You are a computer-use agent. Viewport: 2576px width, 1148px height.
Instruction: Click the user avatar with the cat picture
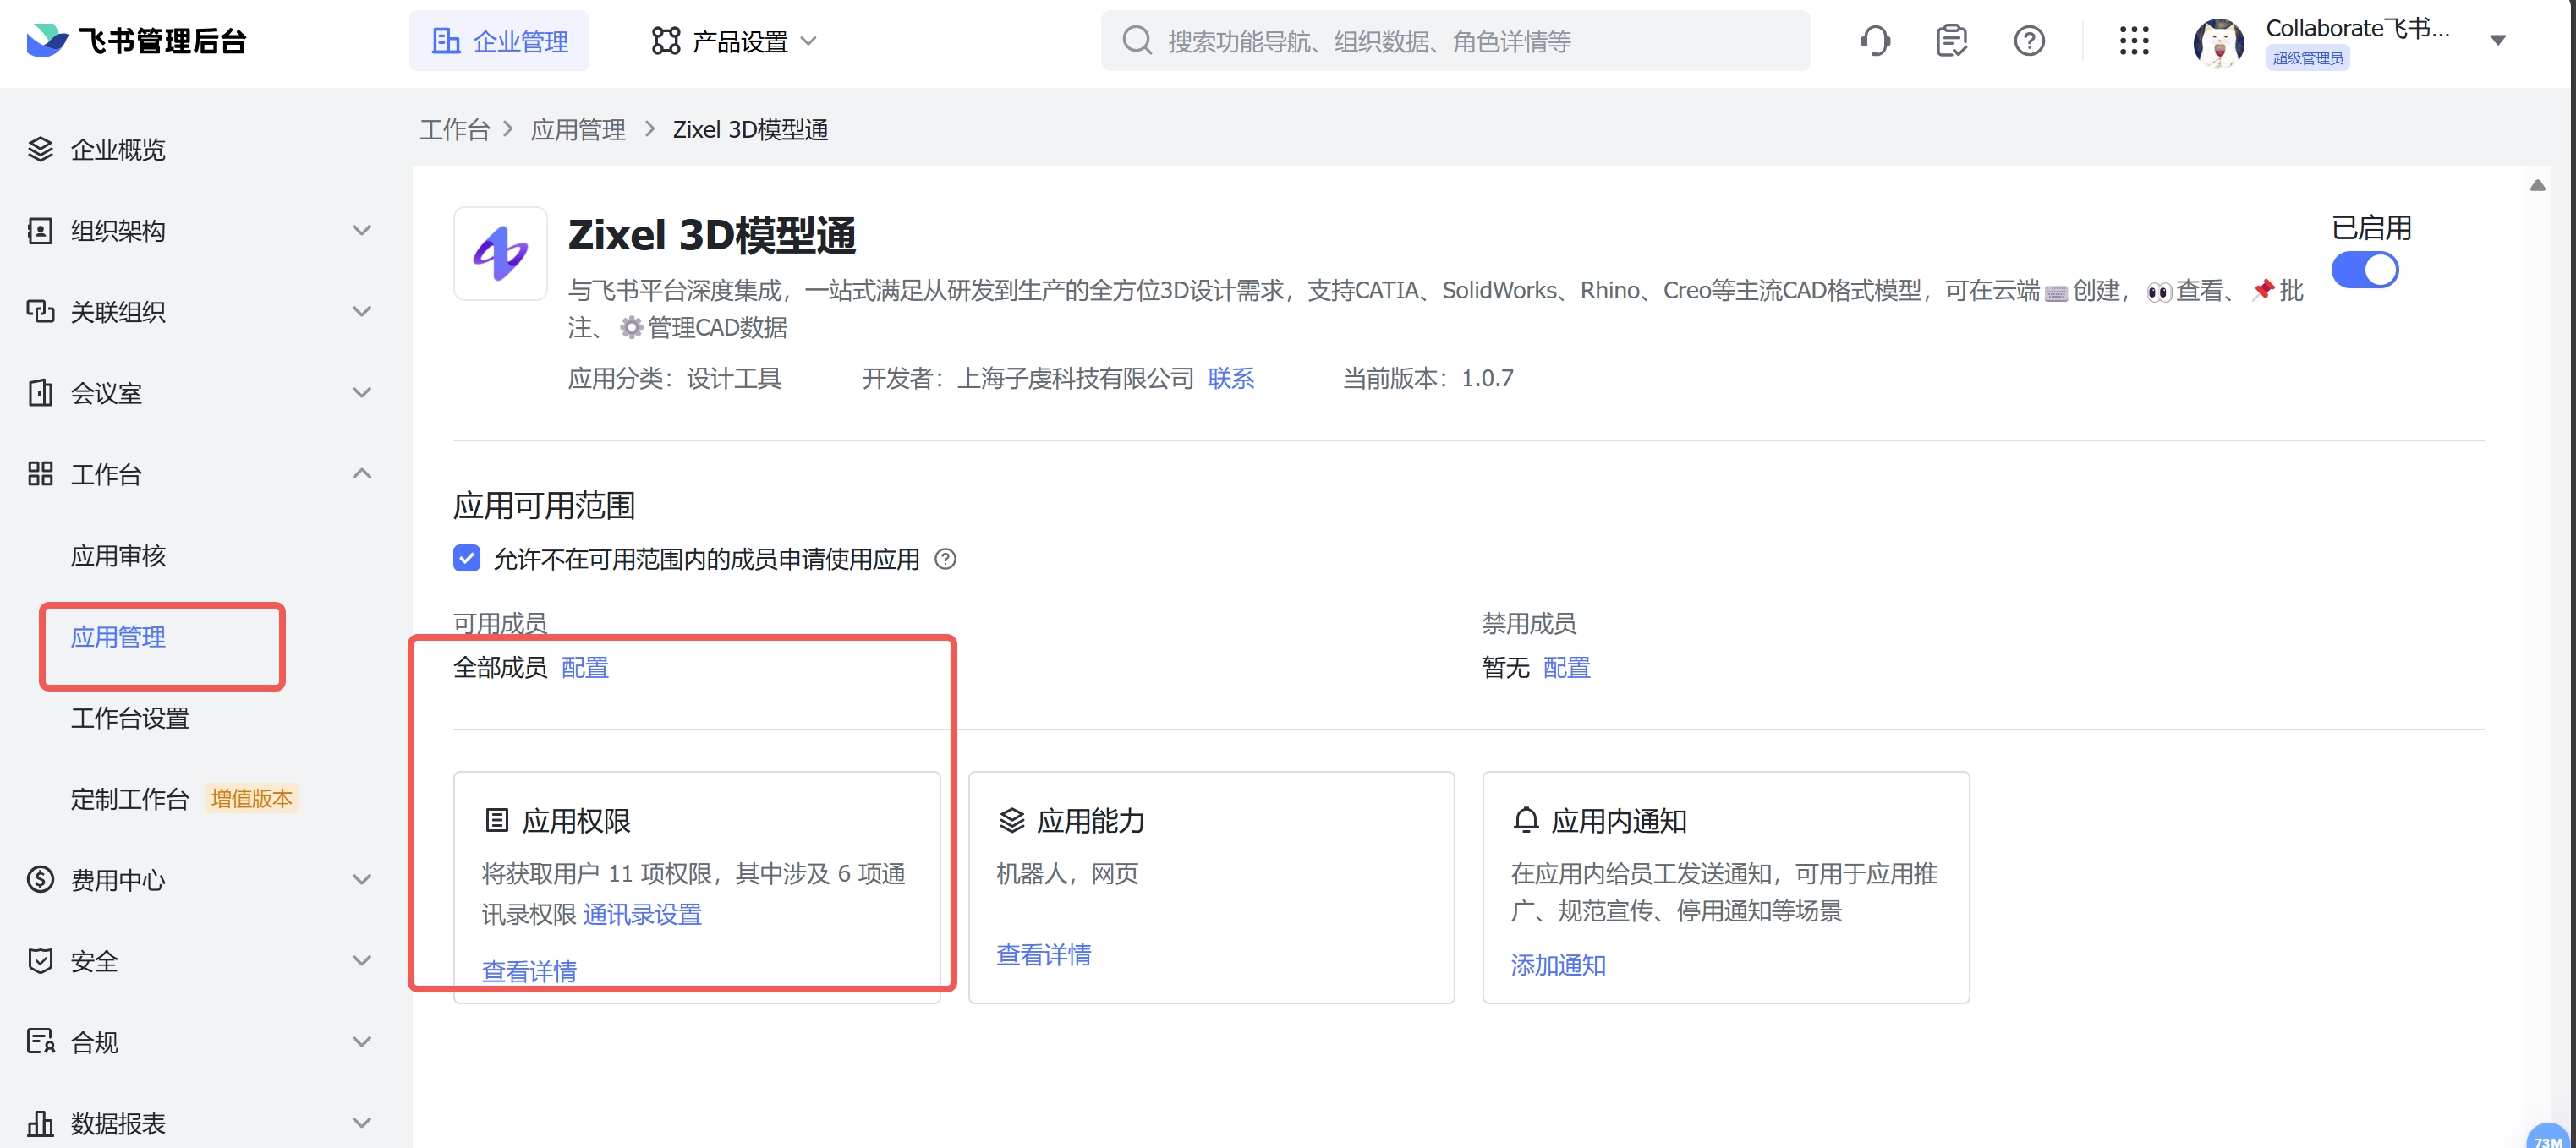tap(2218, 41)
